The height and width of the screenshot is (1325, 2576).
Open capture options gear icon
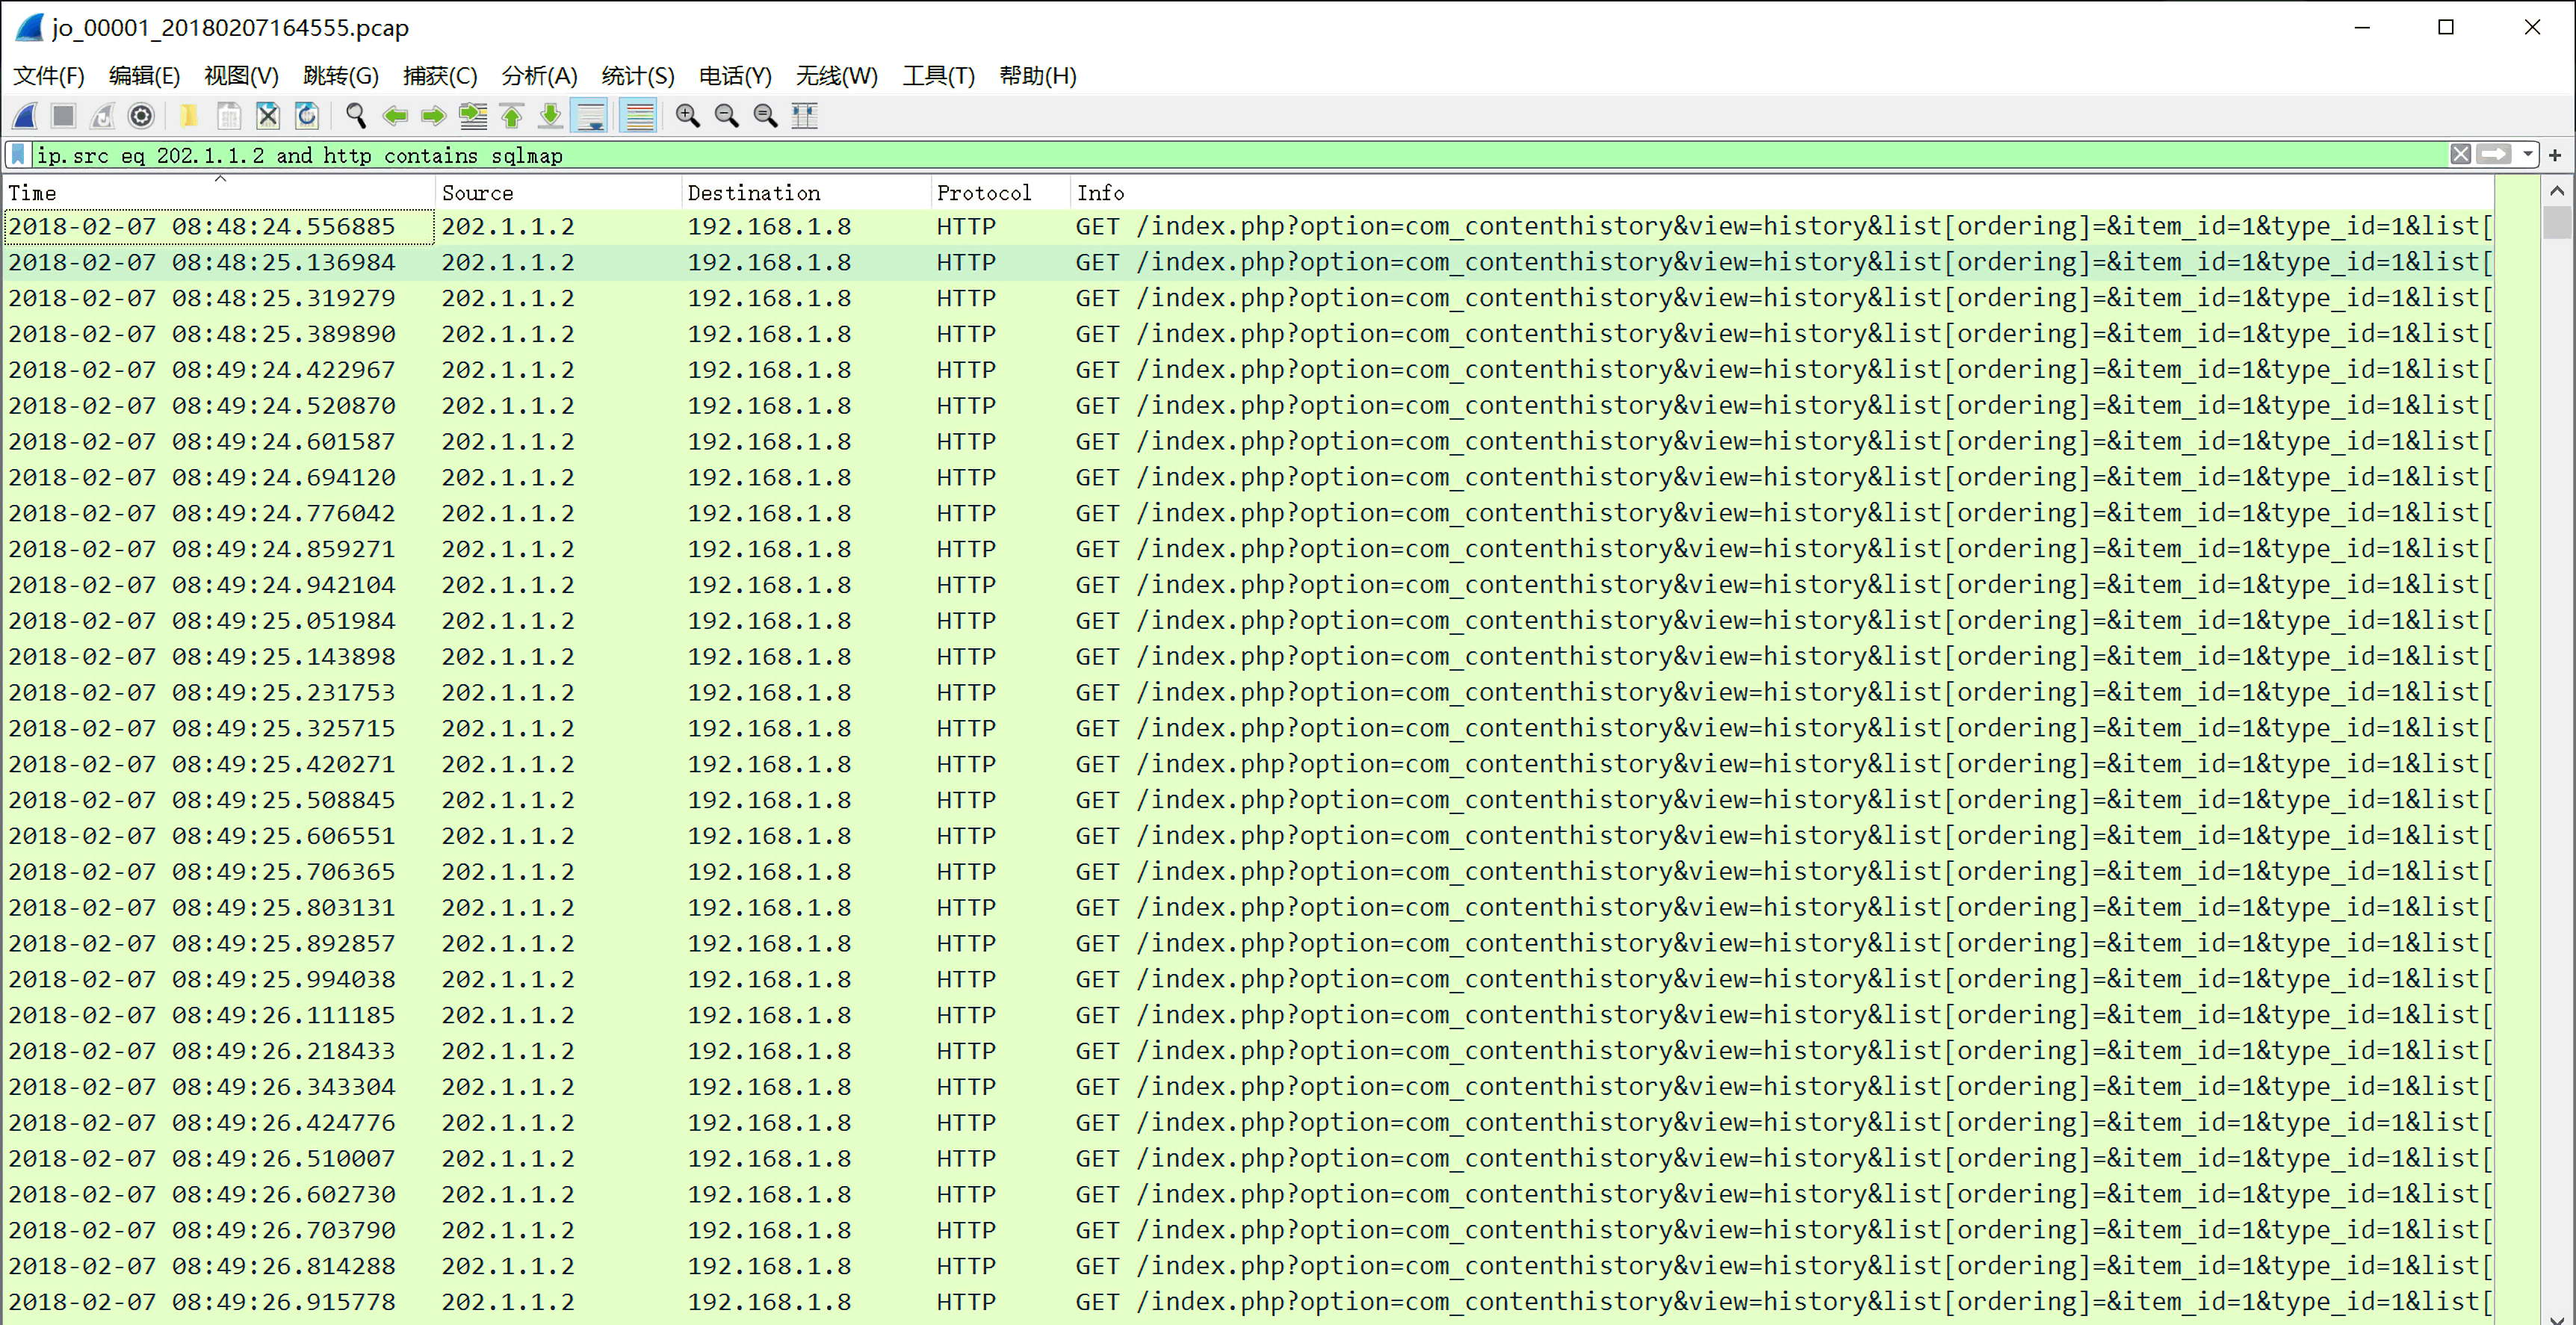pos(142,116)
